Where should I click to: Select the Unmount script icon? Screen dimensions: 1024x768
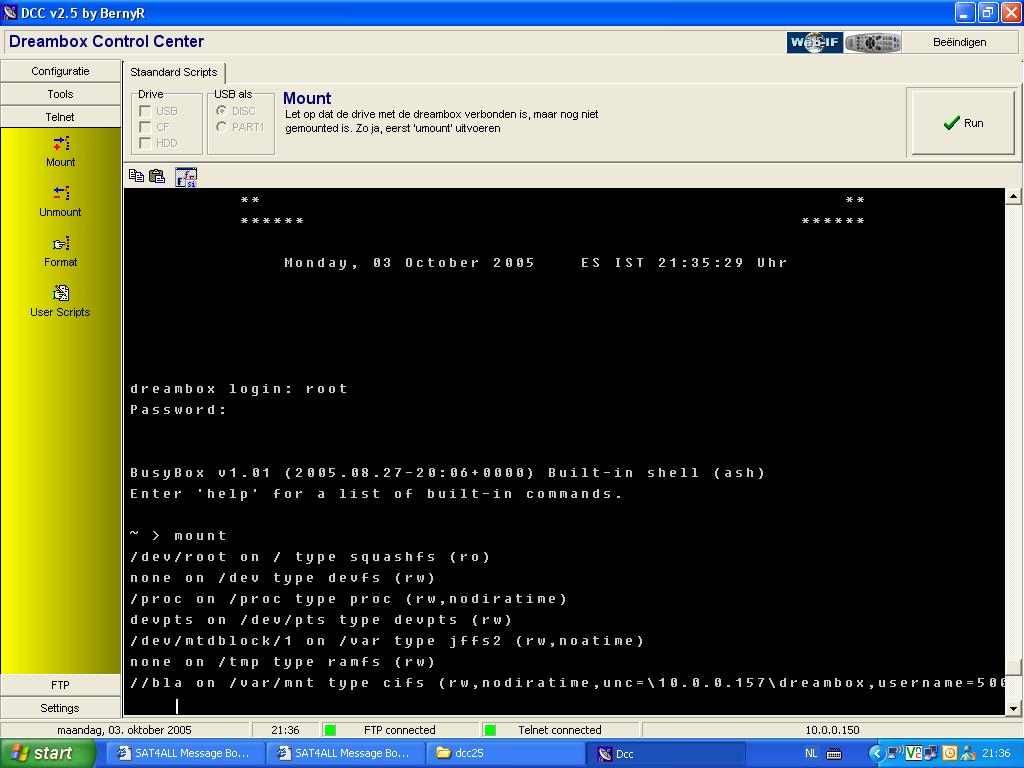pos(61,193)
